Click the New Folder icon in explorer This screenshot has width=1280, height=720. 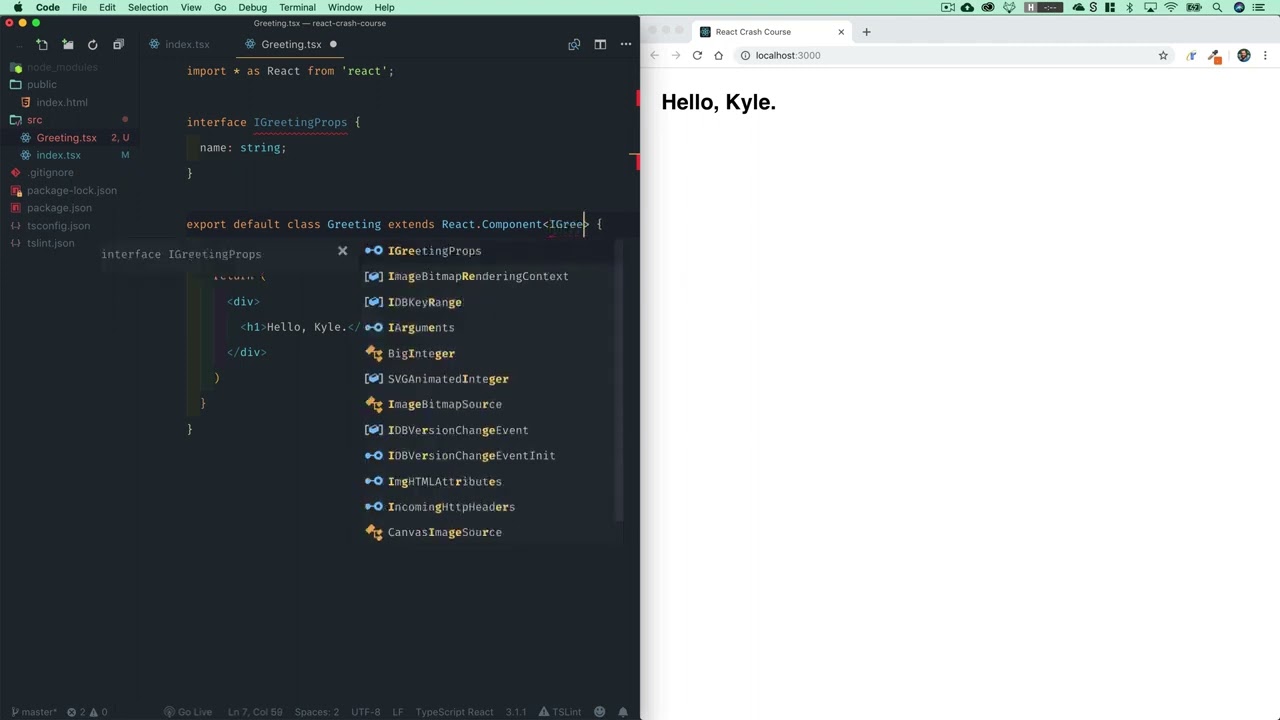point(67,44)
